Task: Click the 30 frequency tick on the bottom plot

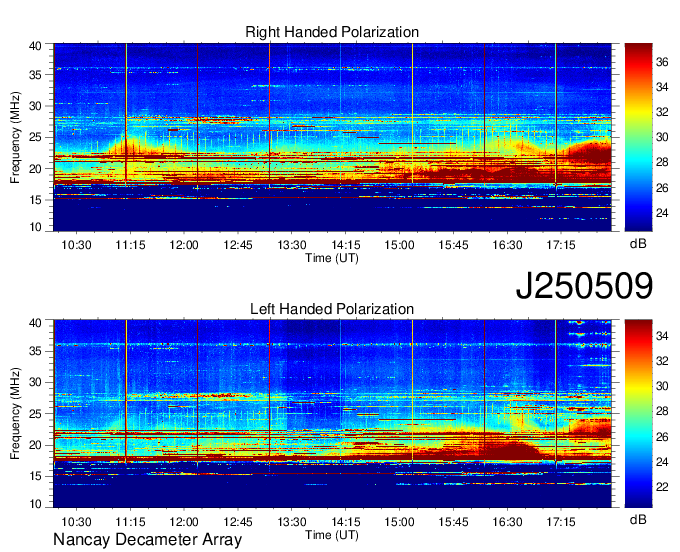Action: [36, 382]
